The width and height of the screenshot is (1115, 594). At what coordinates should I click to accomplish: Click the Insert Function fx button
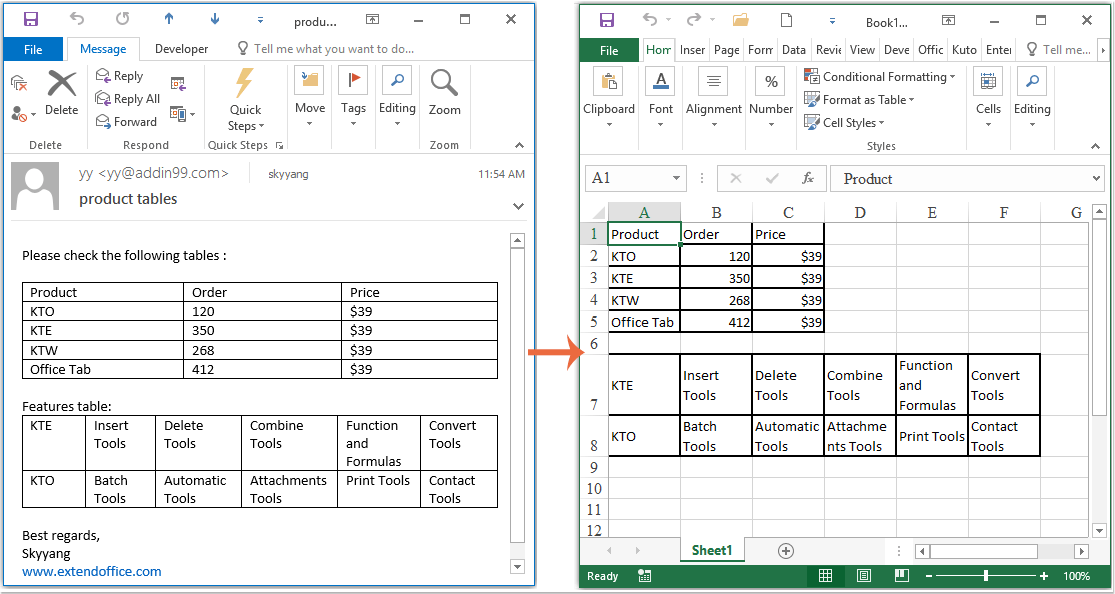[x=808, y=179]
